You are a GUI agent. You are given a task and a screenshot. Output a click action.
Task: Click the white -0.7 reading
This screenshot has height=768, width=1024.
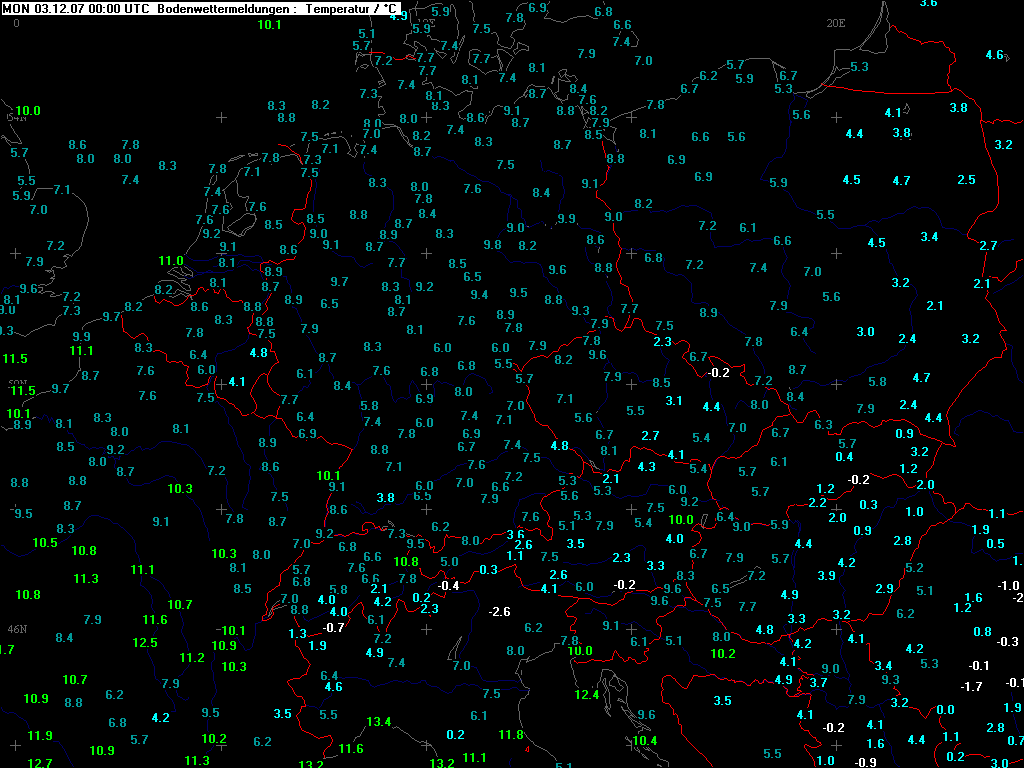(333, 628)
